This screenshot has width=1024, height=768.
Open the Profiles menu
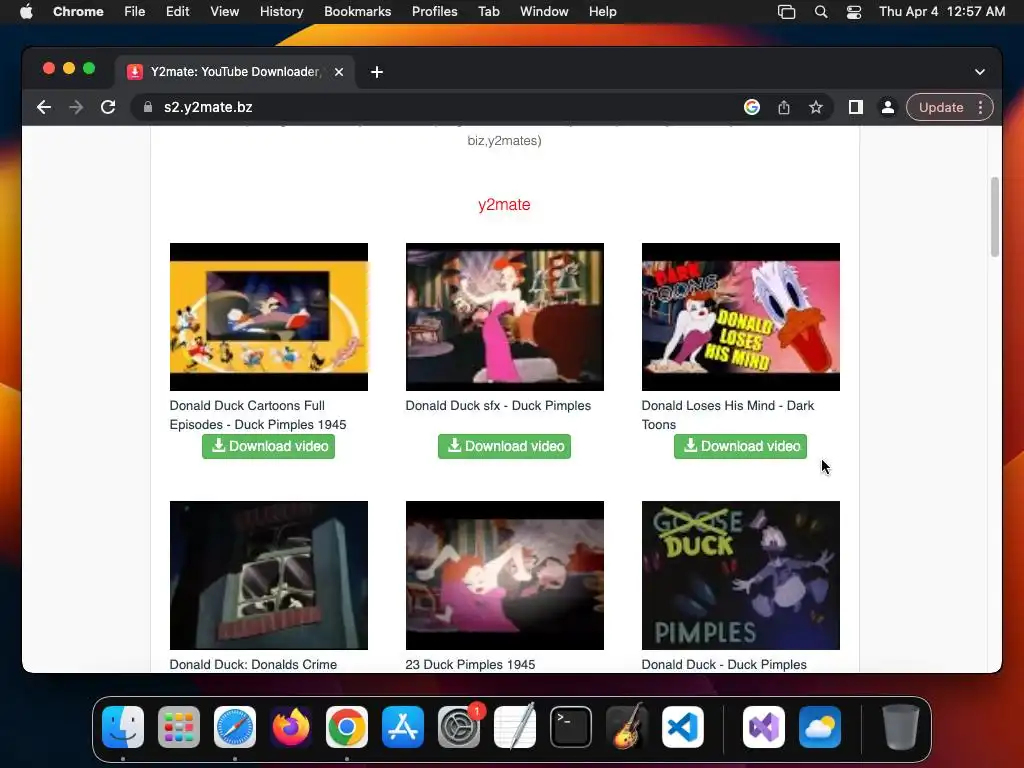pyautogui.click(x=434, y=12)
